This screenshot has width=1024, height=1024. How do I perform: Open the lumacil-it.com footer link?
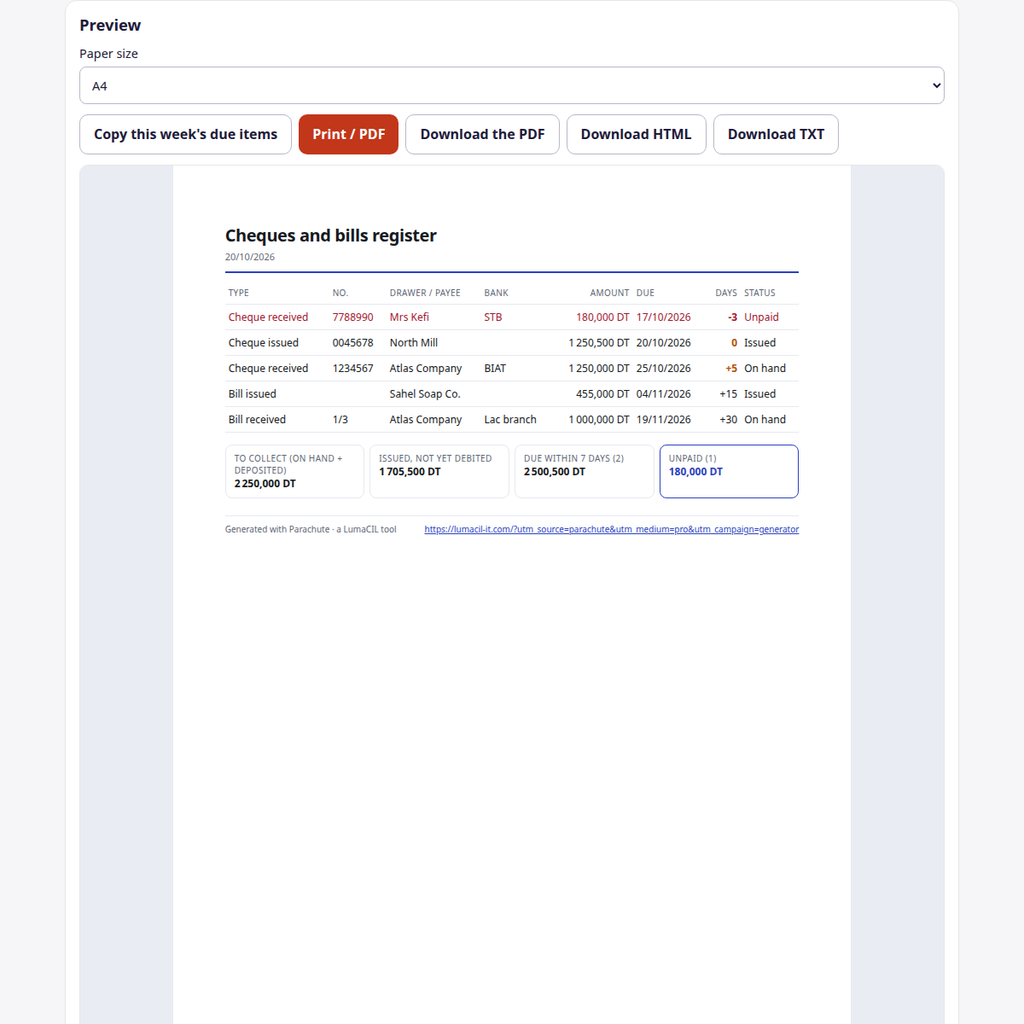(611, 530)
